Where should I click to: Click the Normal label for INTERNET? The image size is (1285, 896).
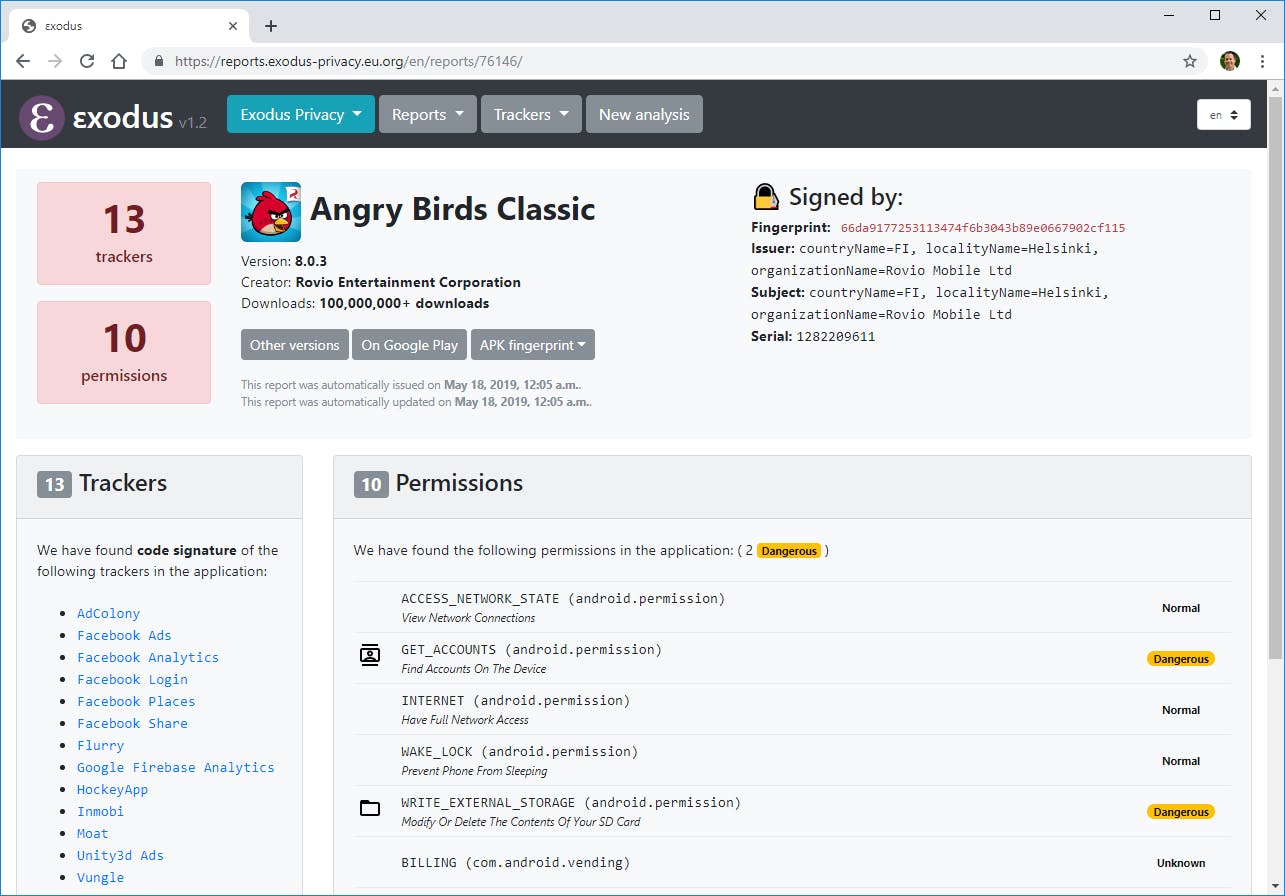click(x=1181, y=710)
